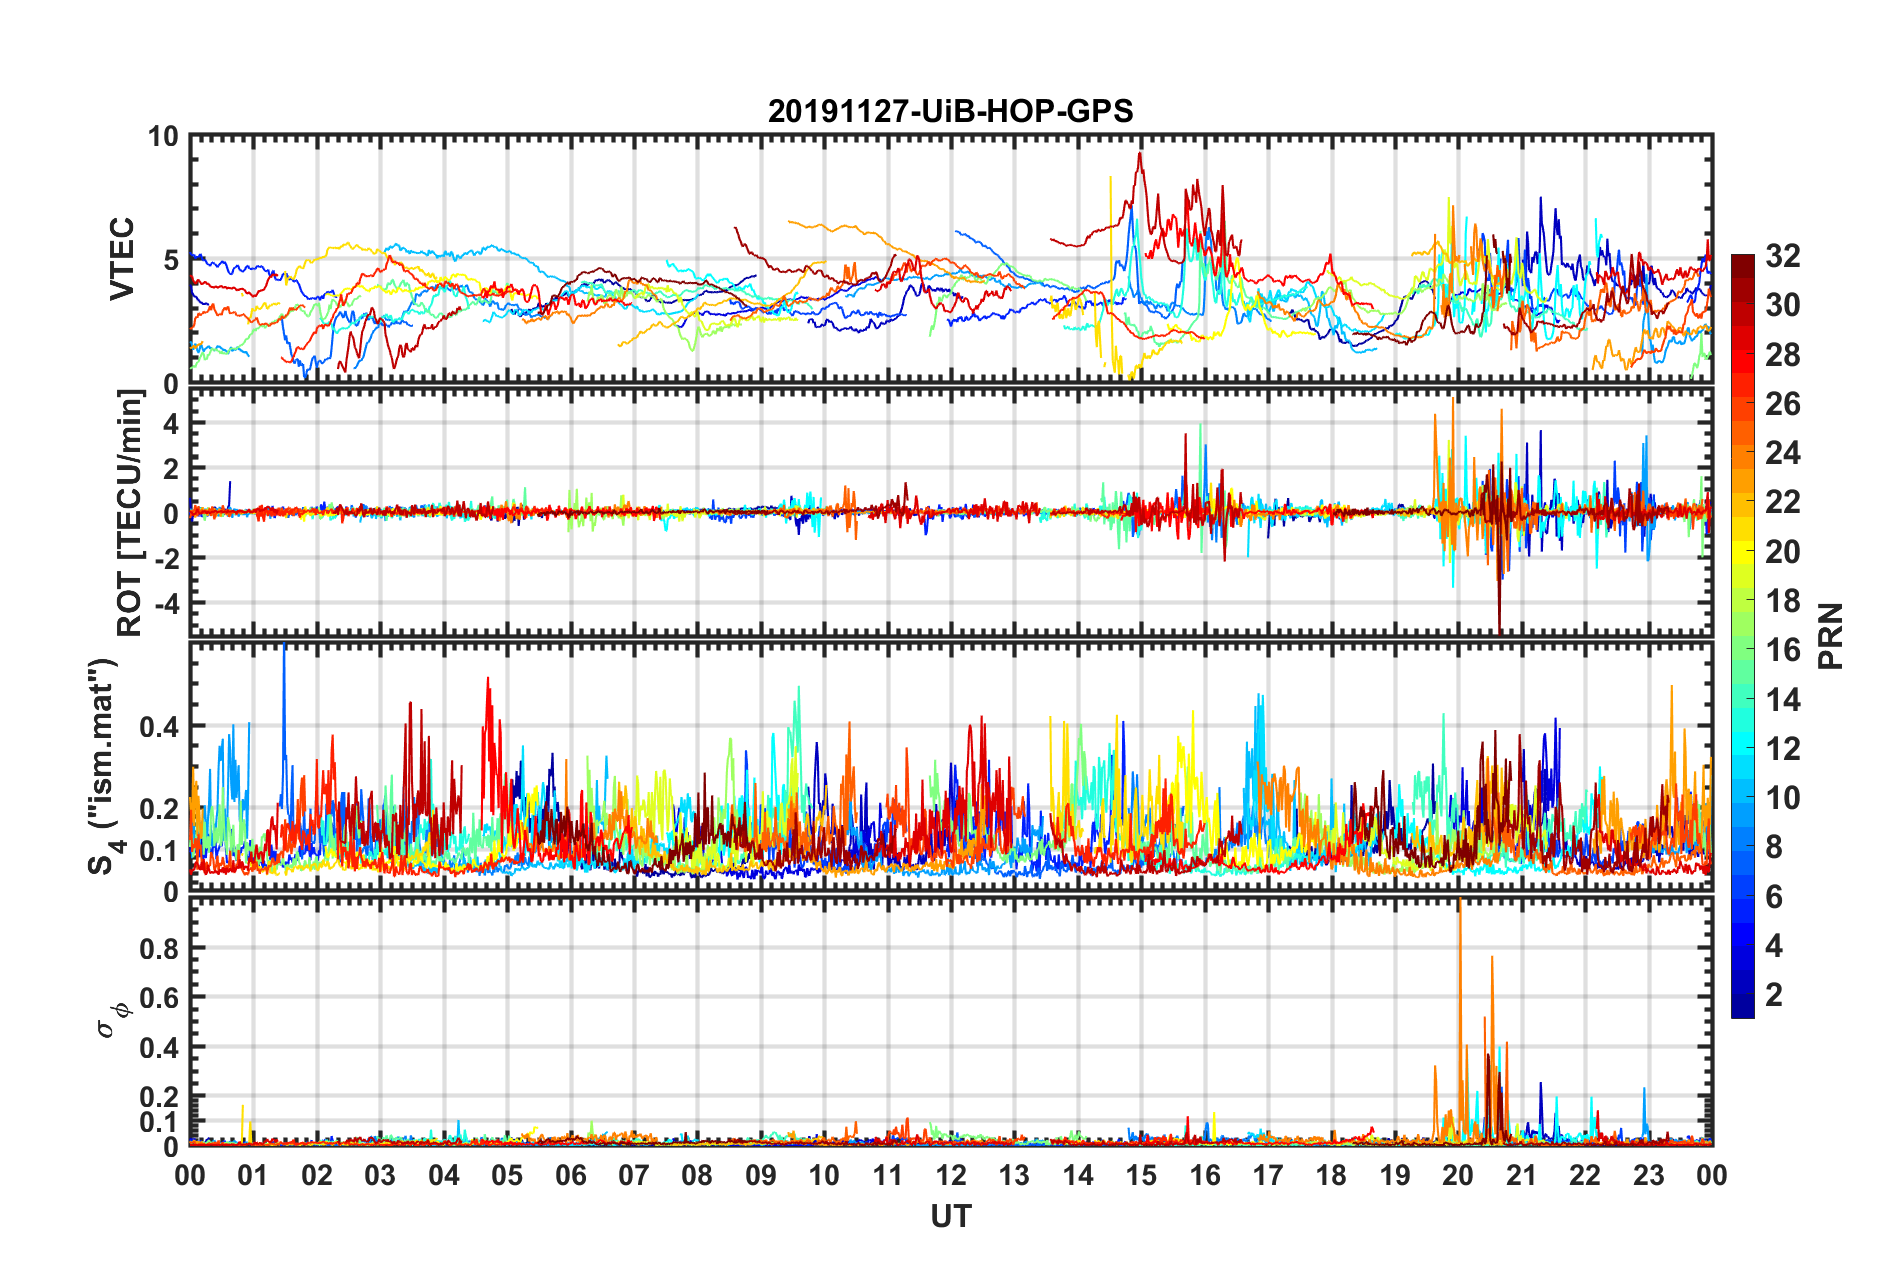
Task: Click the PRN colorbar gradient
Action: pos(1742,636)
